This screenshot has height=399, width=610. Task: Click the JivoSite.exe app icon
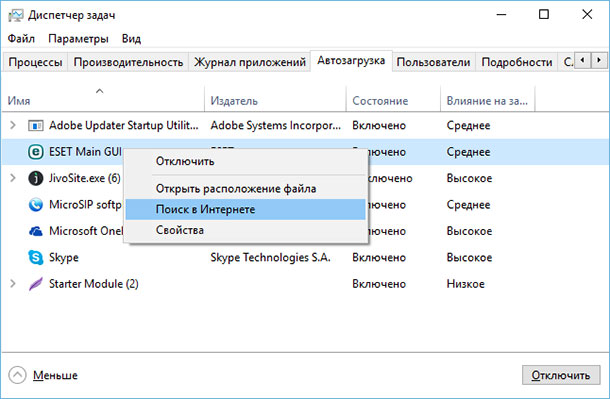point(35,178)
